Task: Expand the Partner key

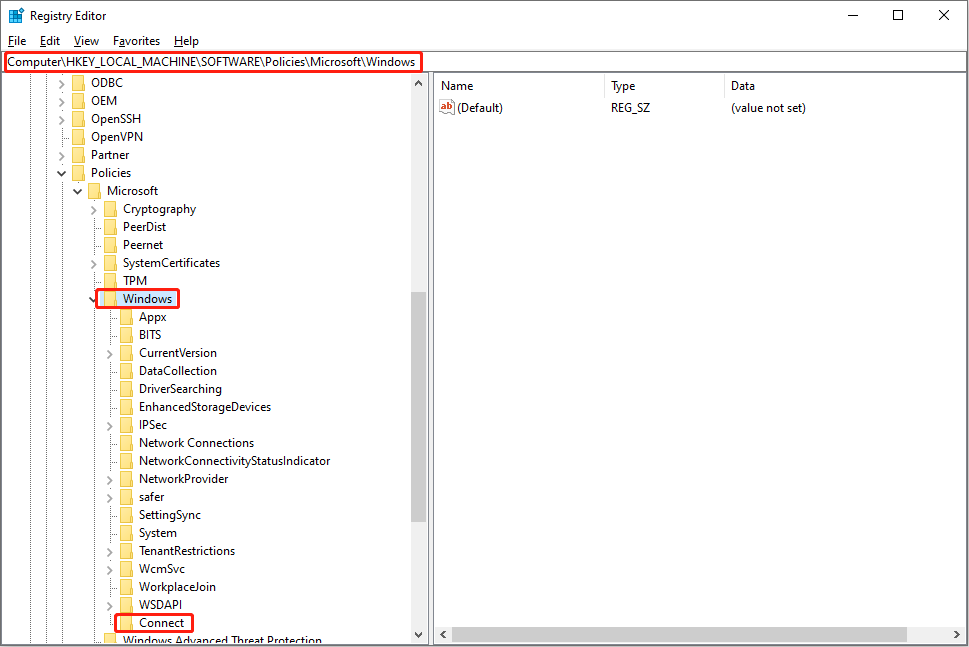Action: 61,156
